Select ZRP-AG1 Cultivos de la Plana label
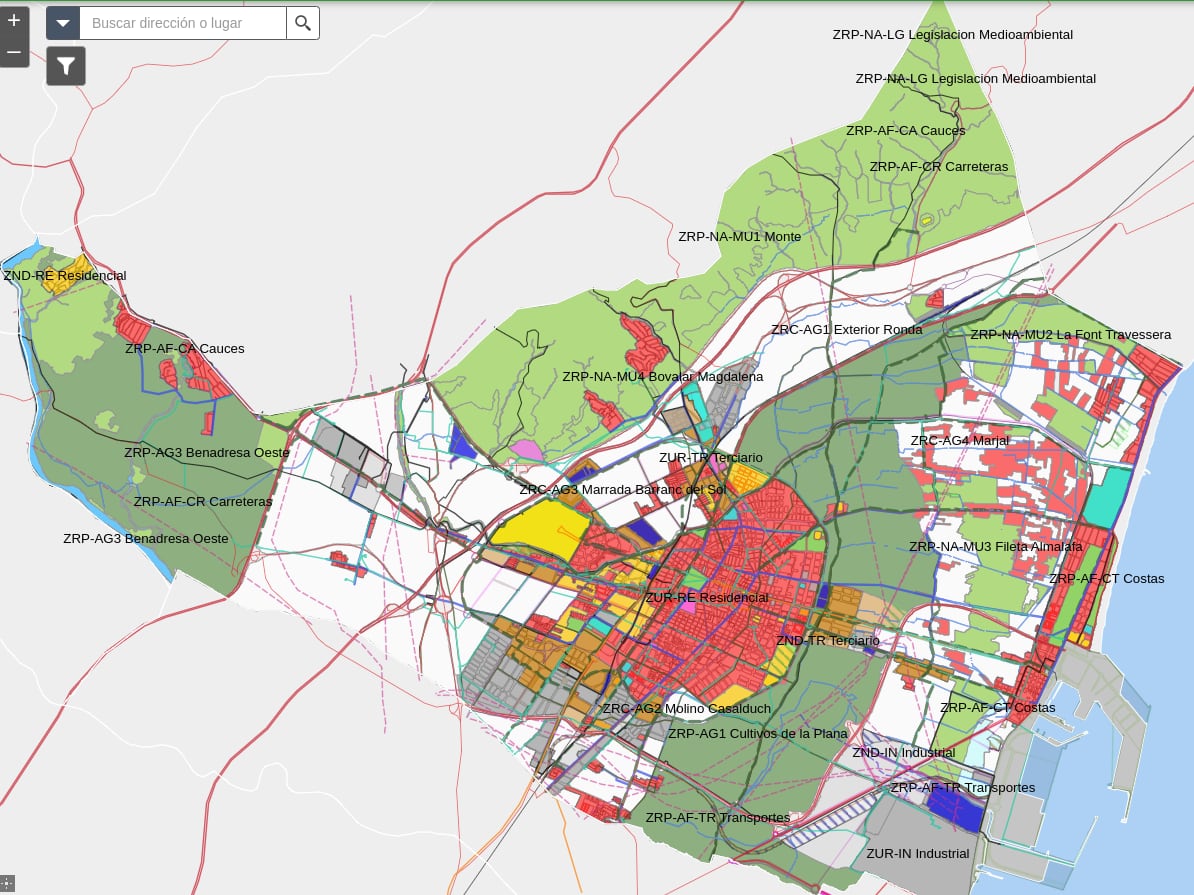 tap(757, 733)
